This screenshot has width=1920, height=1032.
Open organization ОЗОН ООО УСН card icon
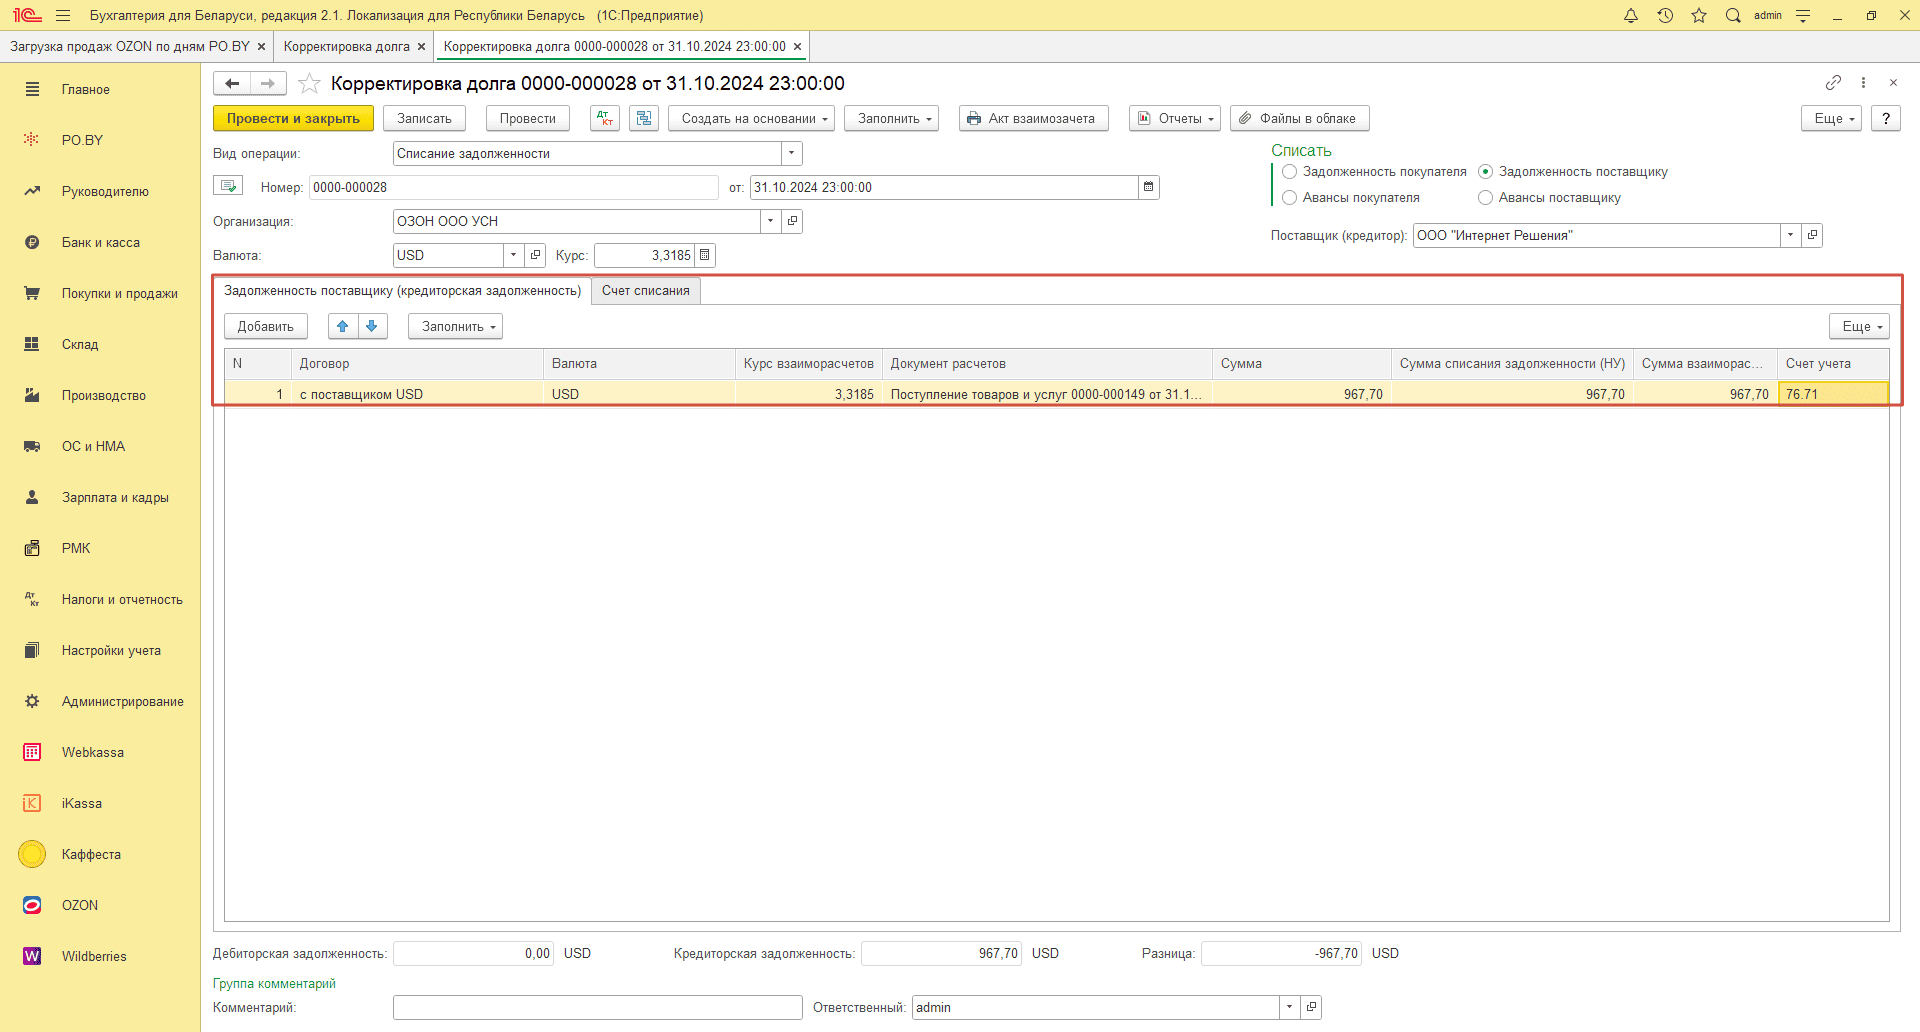coord(792,221)
